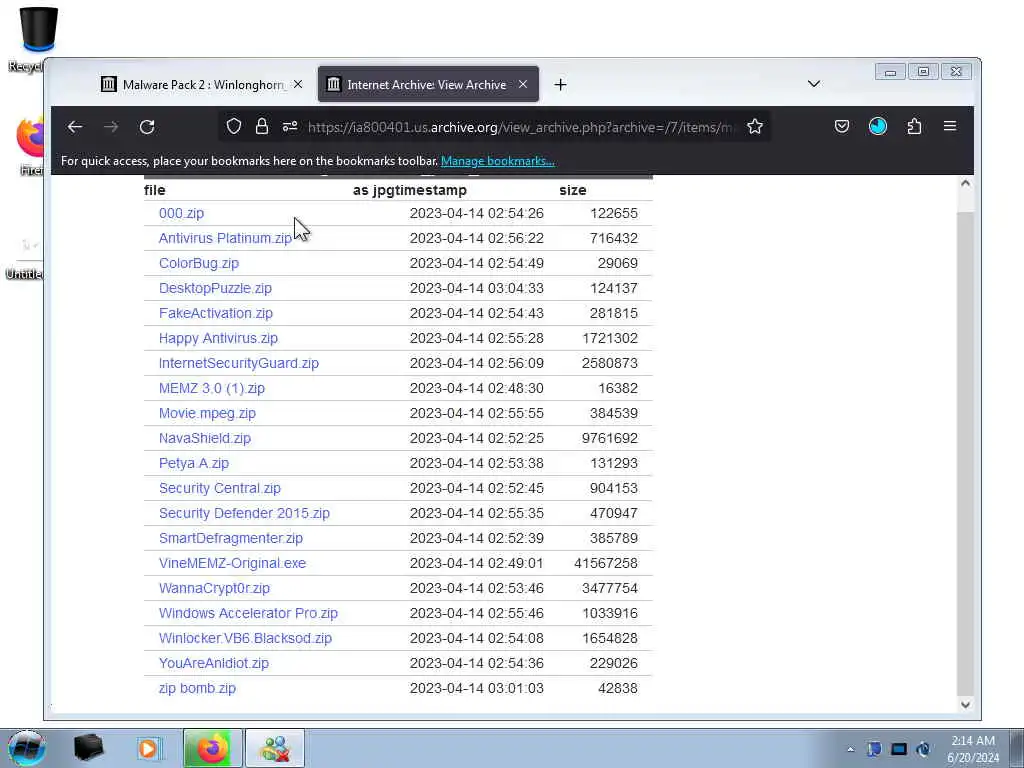Open Security Central.zip link
This screenshot has width=1024, height=768.
219,488
